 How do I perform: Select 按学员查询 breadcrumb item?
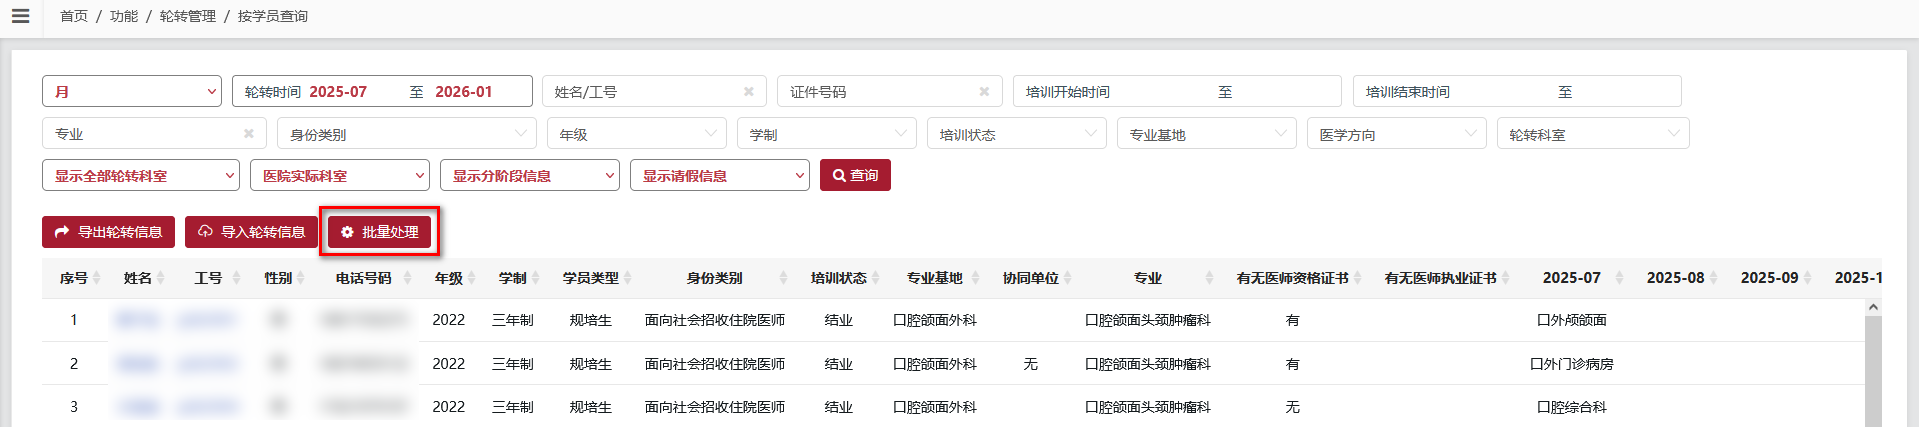[273, 16]
